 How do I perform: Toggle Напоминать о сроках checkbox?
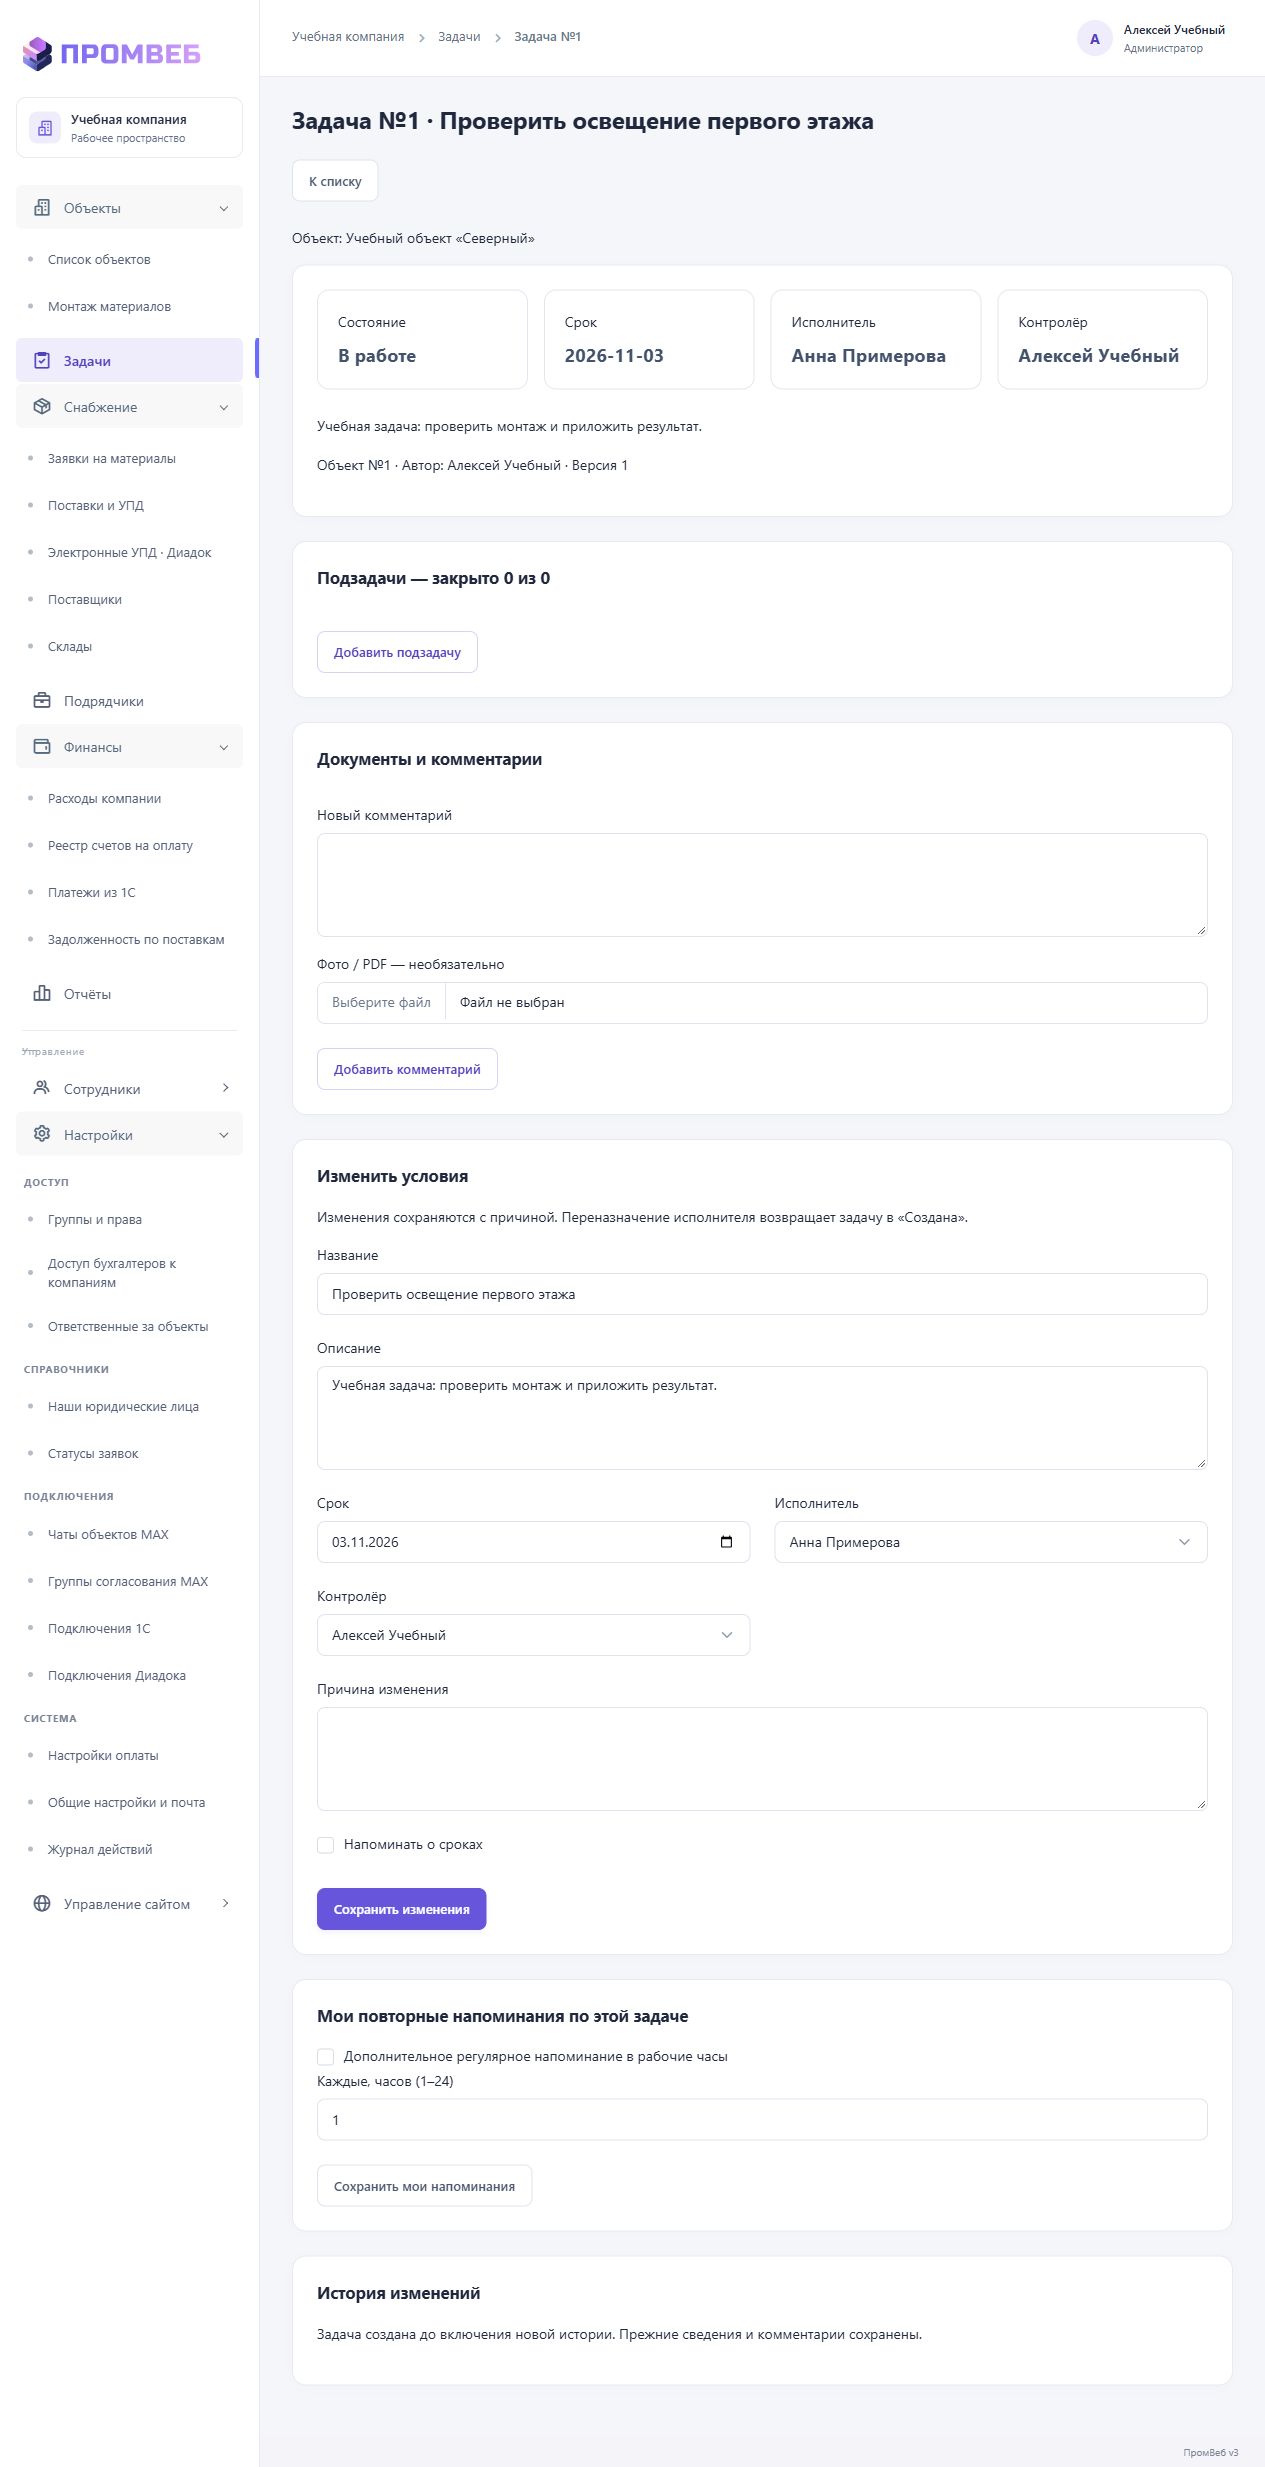pyautogui.click(x=326, y=1845)
